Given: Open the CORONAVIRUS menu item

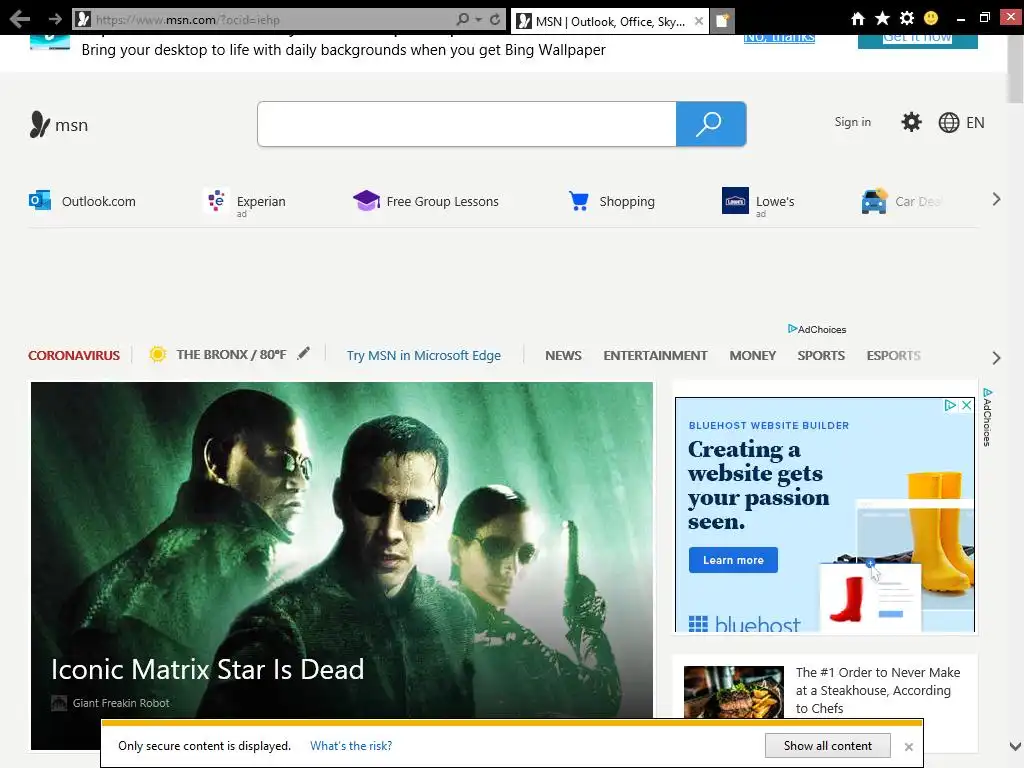Looking at the screenshot, I should coord(74,355).
